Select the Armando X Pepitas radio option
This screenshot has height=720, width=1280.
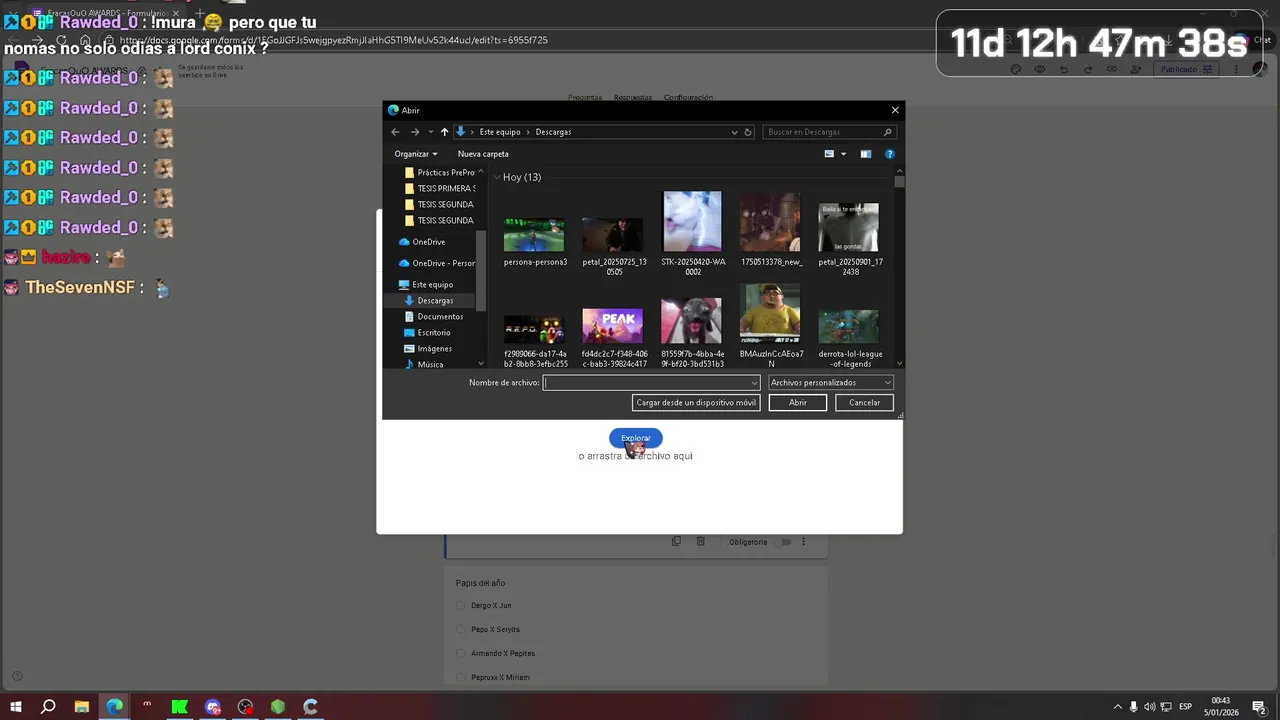pos(460,654)
